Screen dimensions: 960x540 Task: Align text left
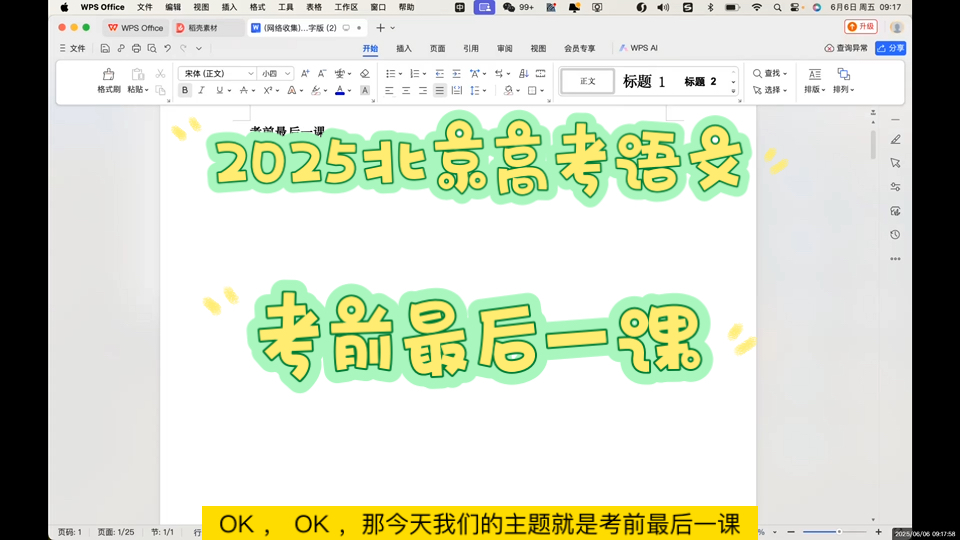389,91
